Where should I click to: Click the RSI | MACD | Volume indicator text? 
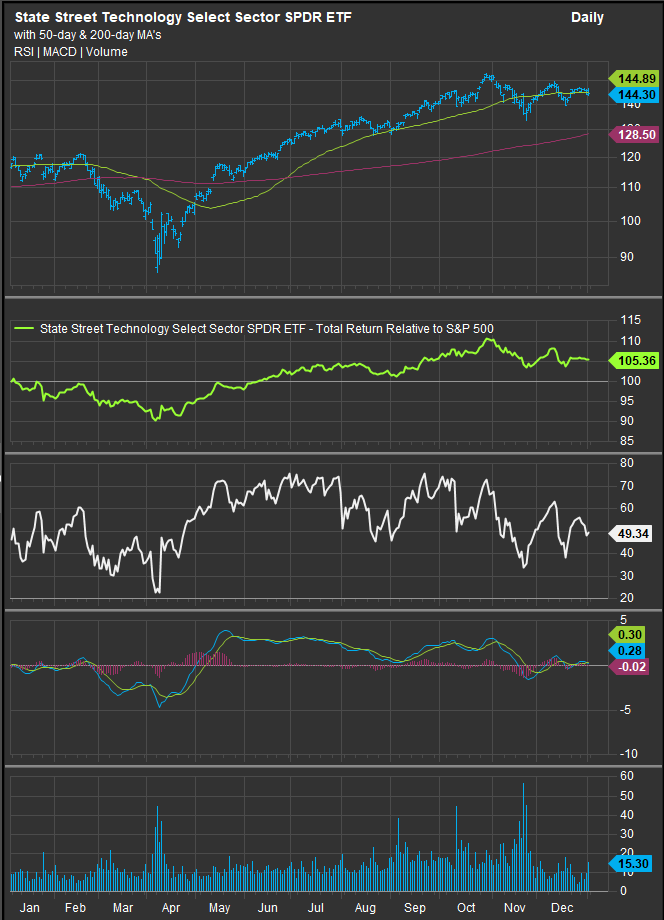(71, 52)
